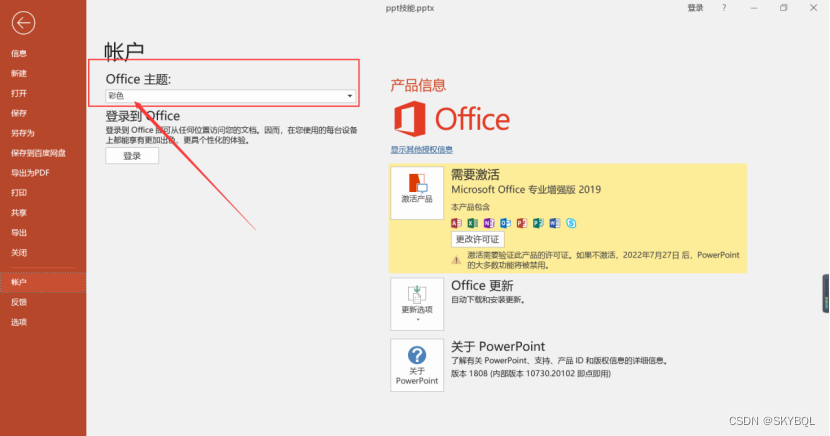Click 登录 in the title bar
830x436 pixels.
[696, 8]
